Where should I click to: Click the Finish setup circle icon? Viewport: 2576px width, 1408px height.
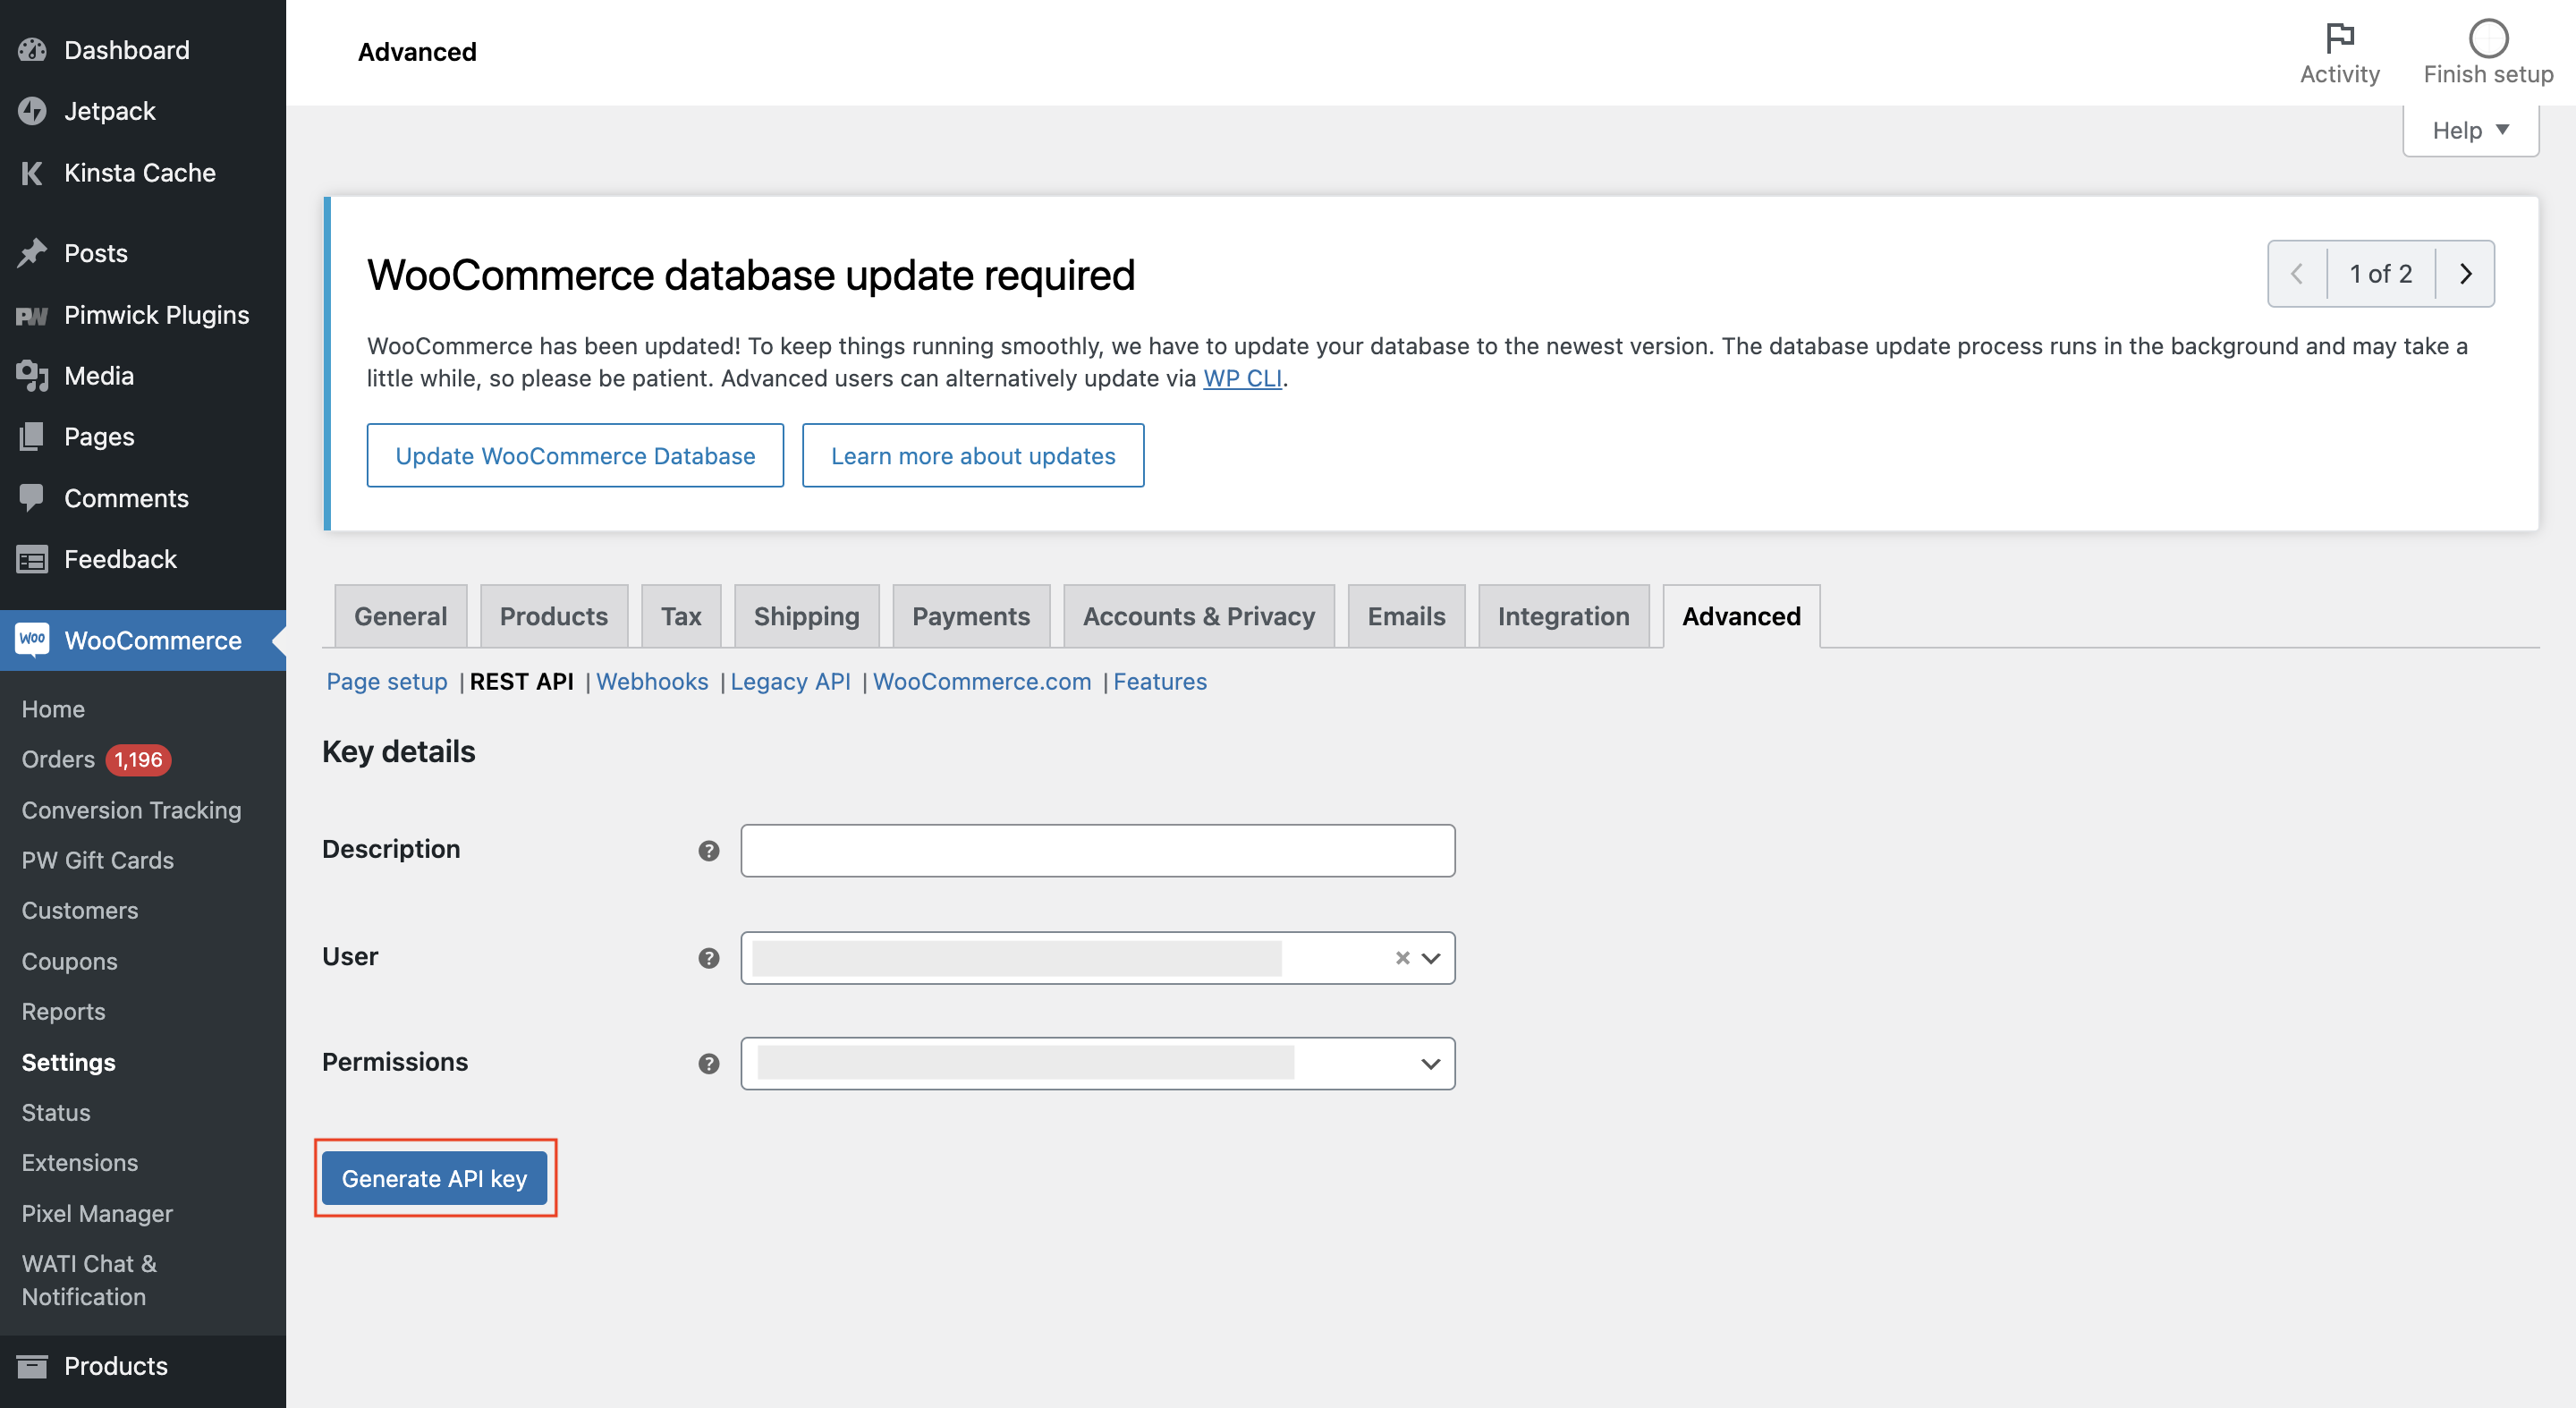[2488, 38]
